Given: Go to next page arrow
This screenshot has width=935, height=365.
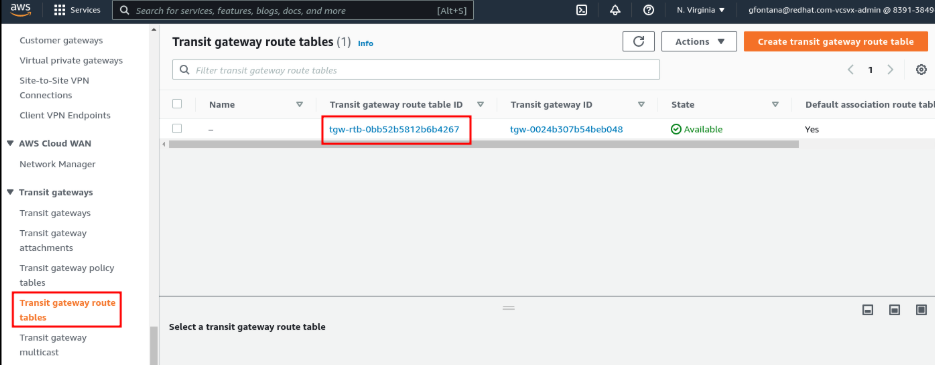Looking at the screenshot, I should pyautogui.click(x=890, y=70).
